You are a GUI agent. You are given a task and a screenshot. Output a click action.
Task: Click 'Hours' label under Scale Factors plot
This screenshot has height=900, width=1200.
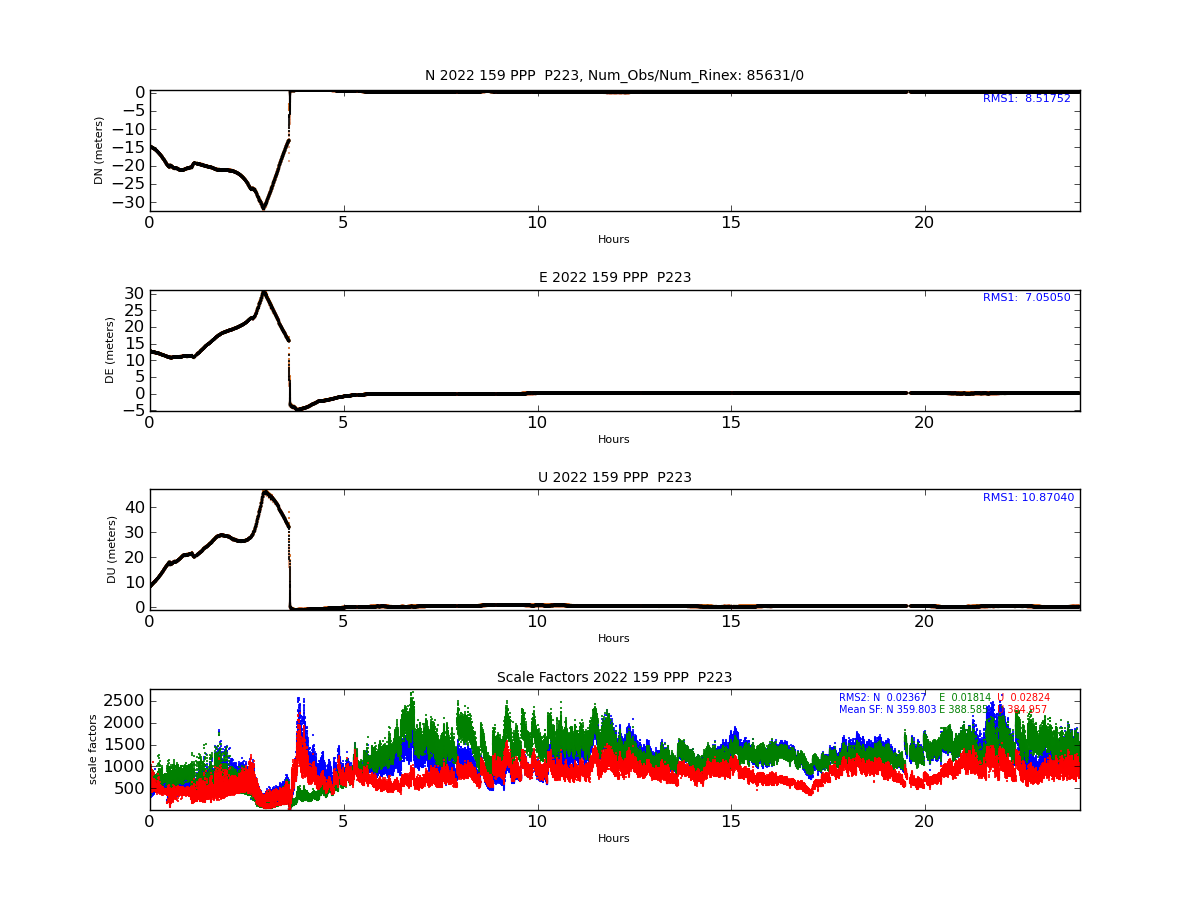[x=614, y=839]
